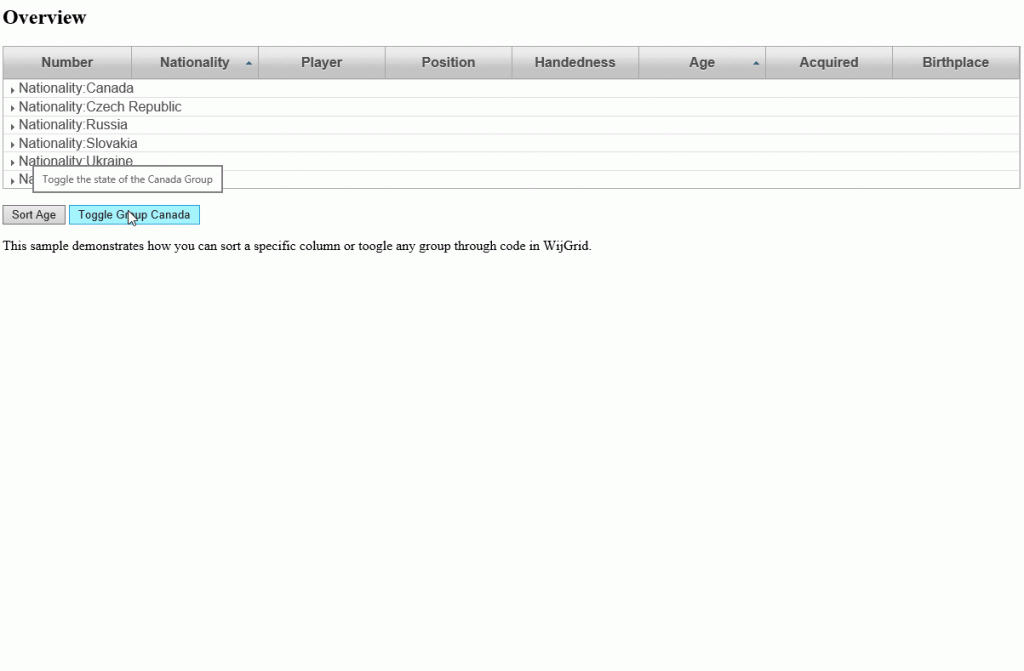Expand the Nationality:Canada group arrow
The image size is (1024, 671).
tap(12, 90)
